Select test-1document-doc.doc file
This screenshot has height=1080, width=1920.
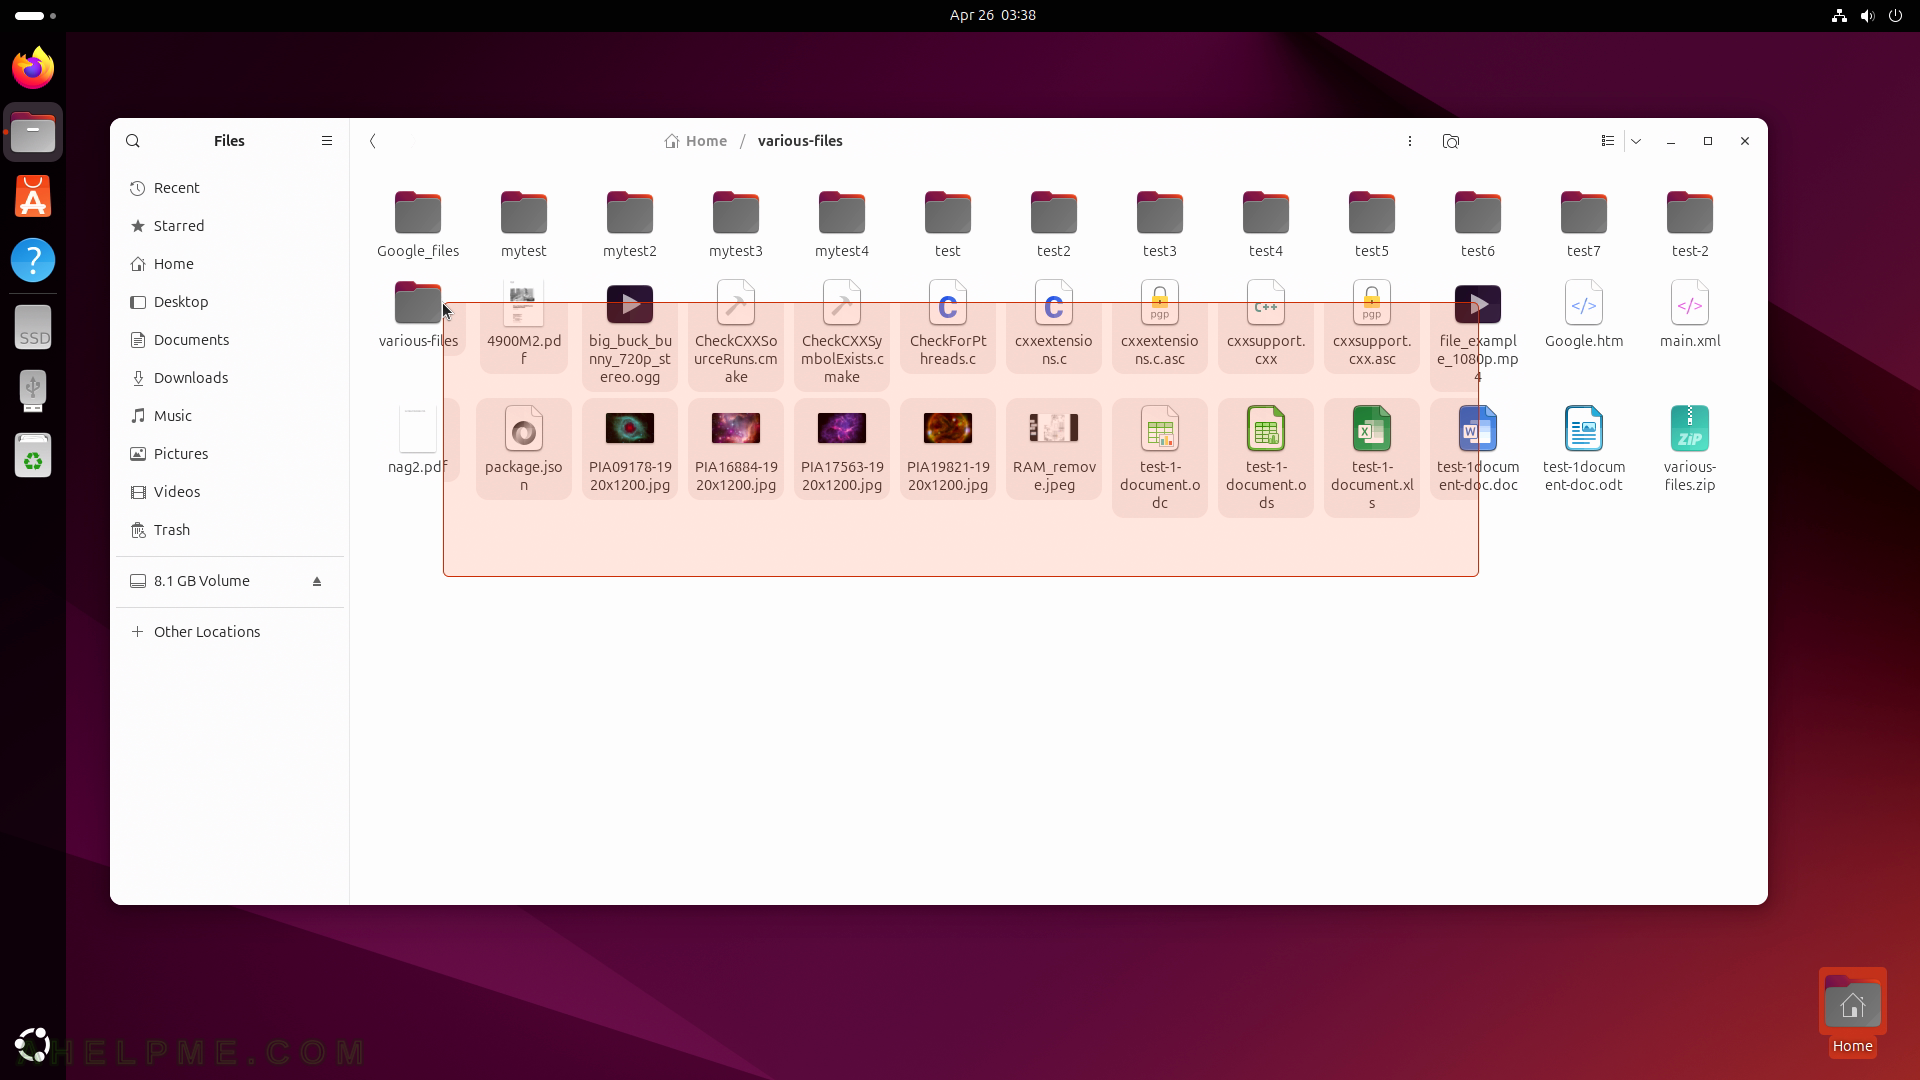(1478, 449)
